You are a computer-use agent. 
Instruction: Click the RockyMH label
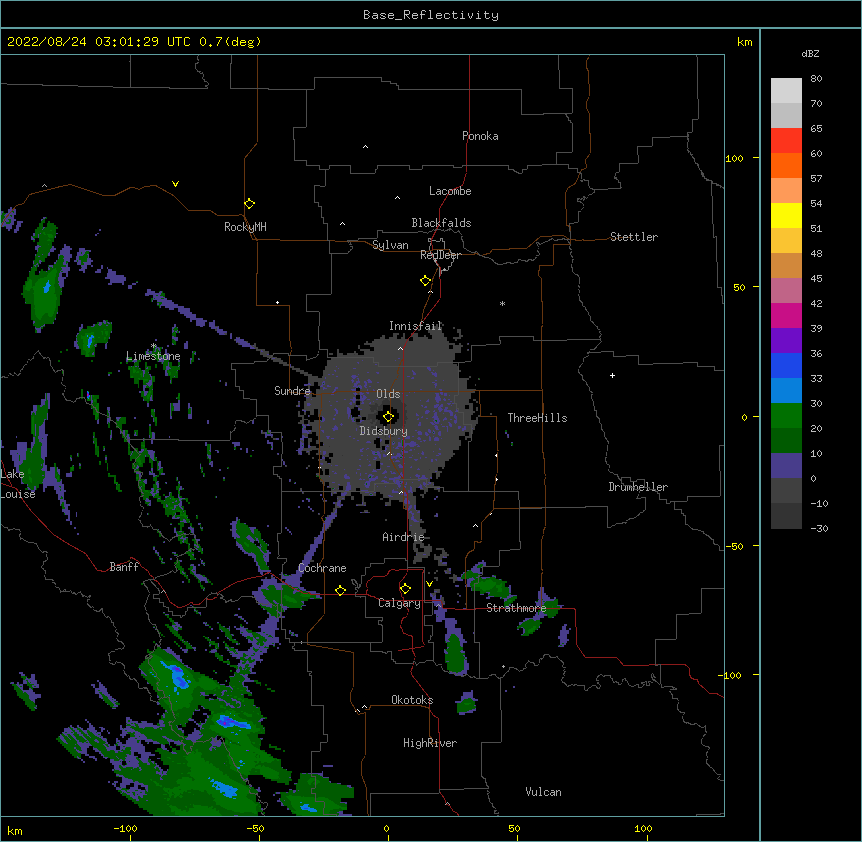click(245, 227)
